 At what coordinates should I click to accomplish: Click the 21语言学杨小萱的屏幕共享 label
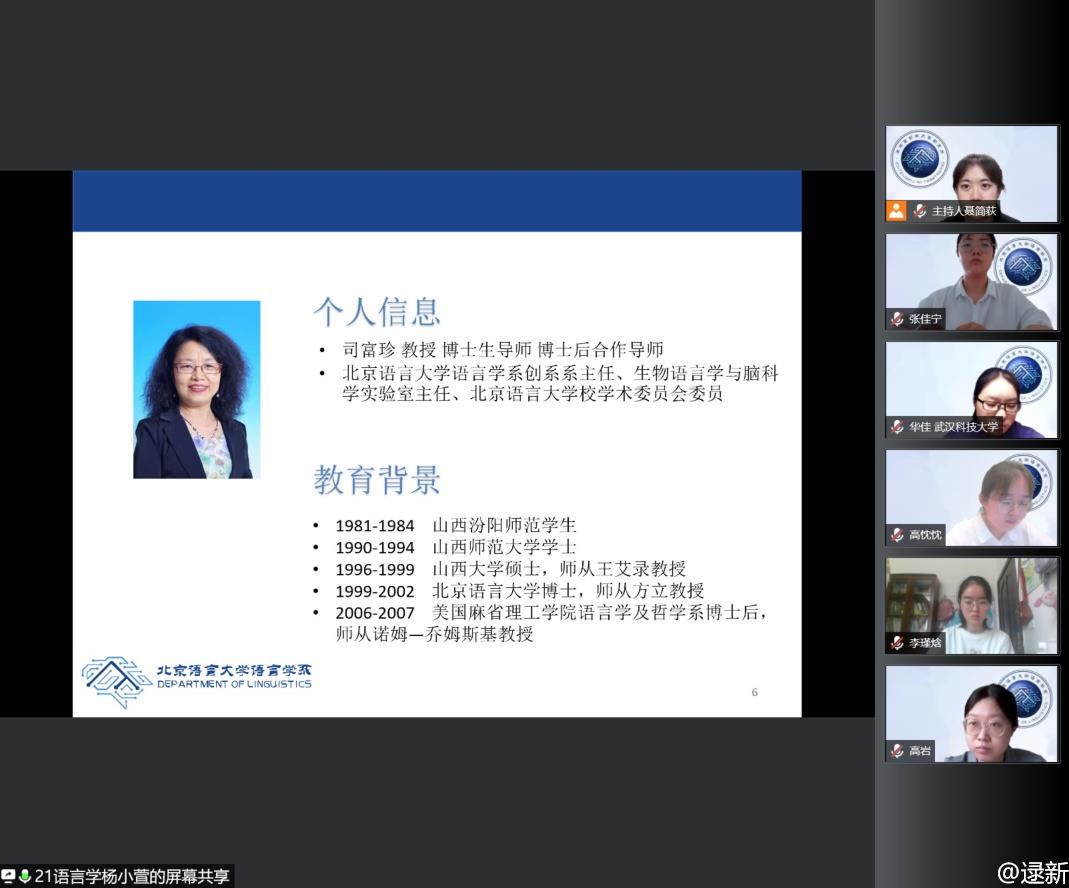coord(131,877)
